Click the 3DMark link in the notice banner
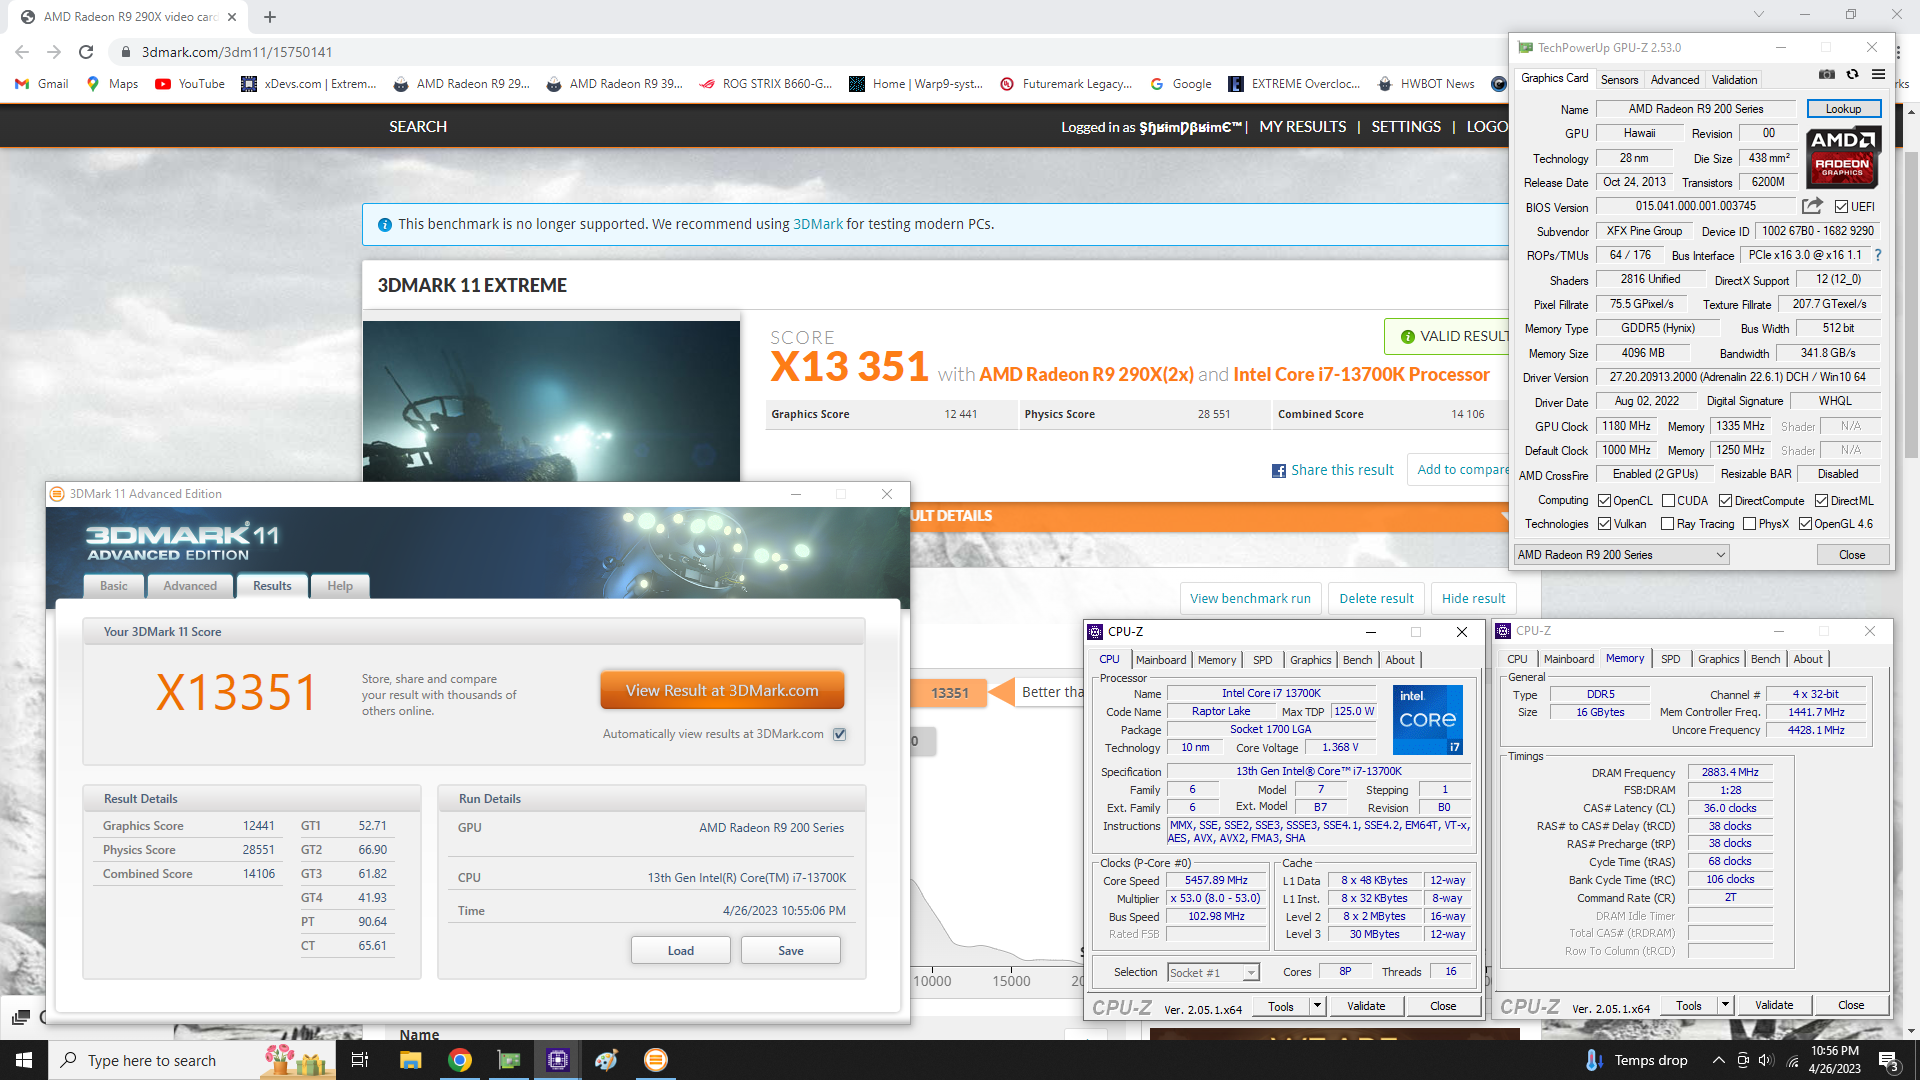This screenshot has height=1080, width=1920. [x=818, y=224]
